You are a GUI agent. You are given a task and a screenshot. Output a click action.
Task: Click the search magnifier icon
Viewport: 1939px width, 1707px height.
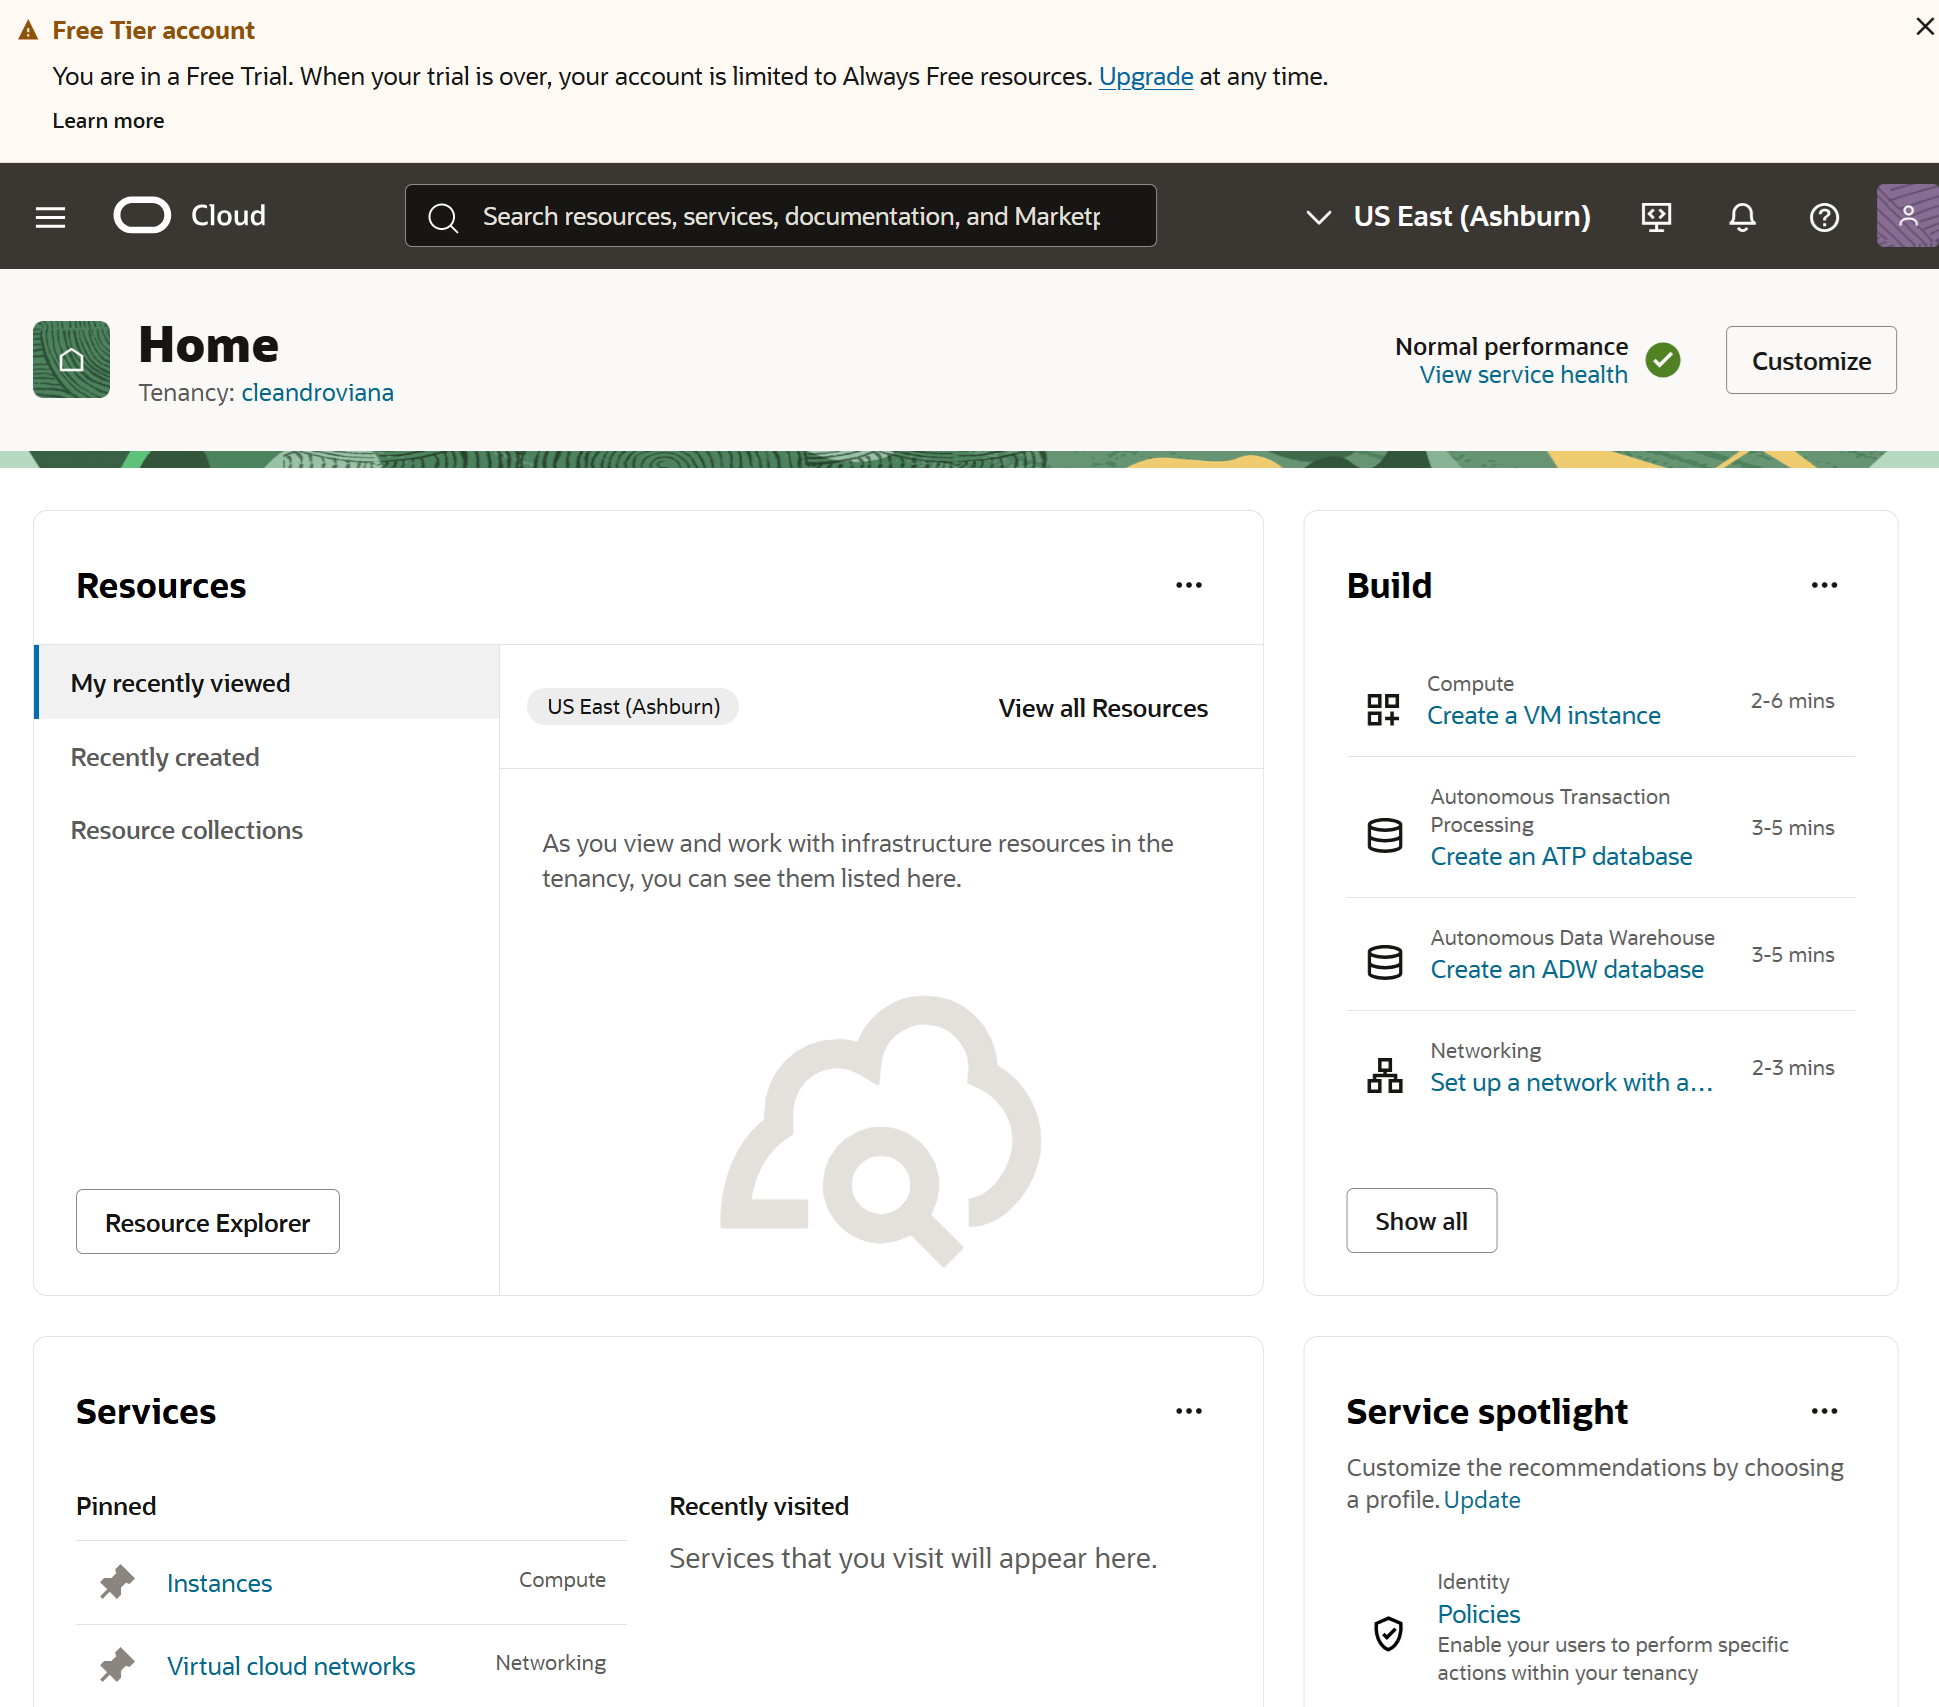442,217
